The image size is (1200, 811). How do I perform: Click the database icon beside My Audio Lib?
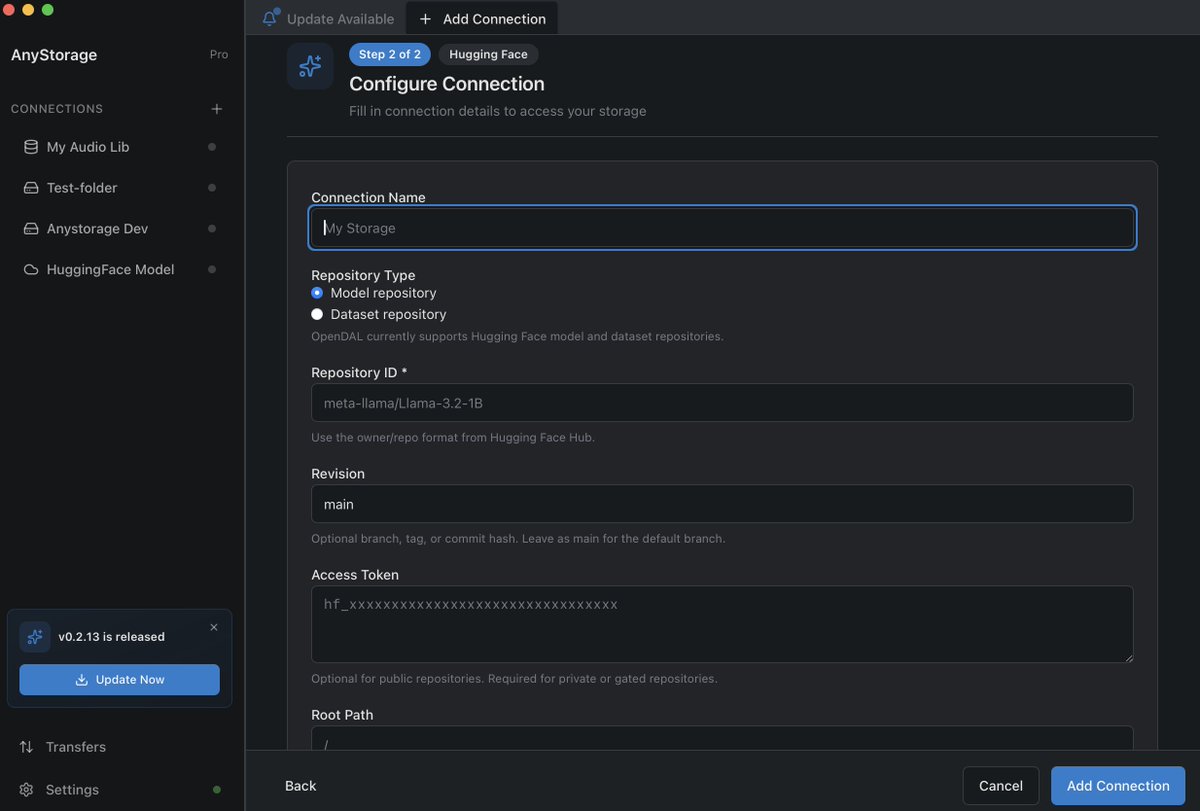[x=31, y=147]
